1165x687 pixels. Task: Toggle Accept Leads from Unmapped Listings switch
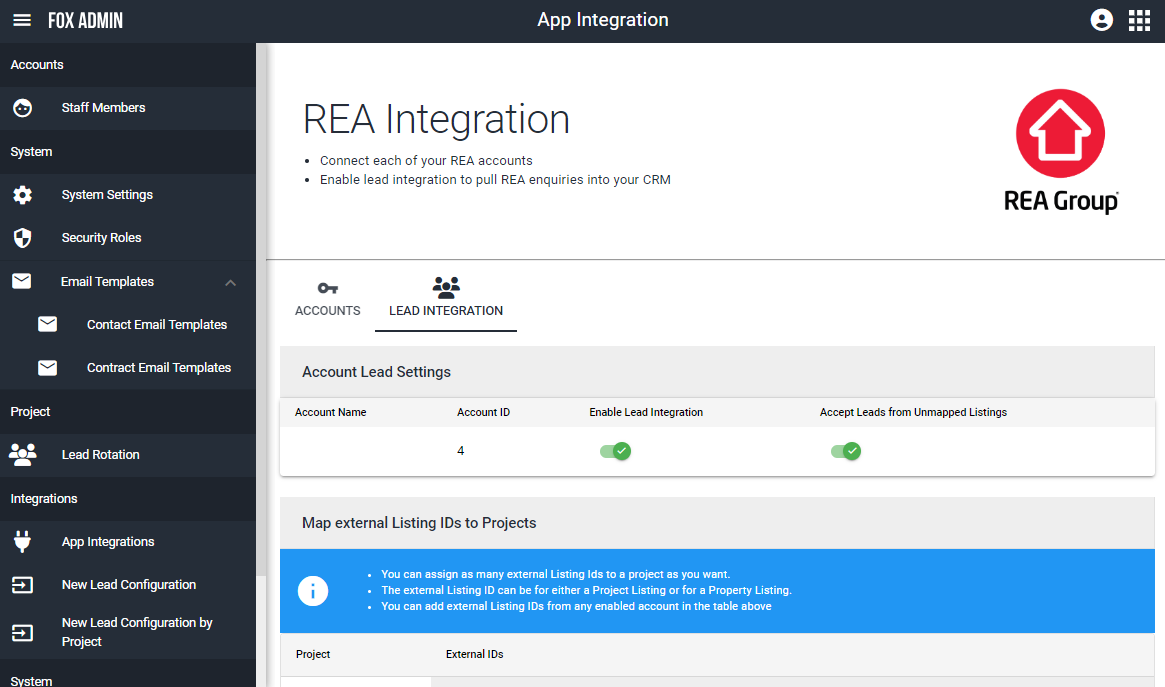(x=846, y=451)
